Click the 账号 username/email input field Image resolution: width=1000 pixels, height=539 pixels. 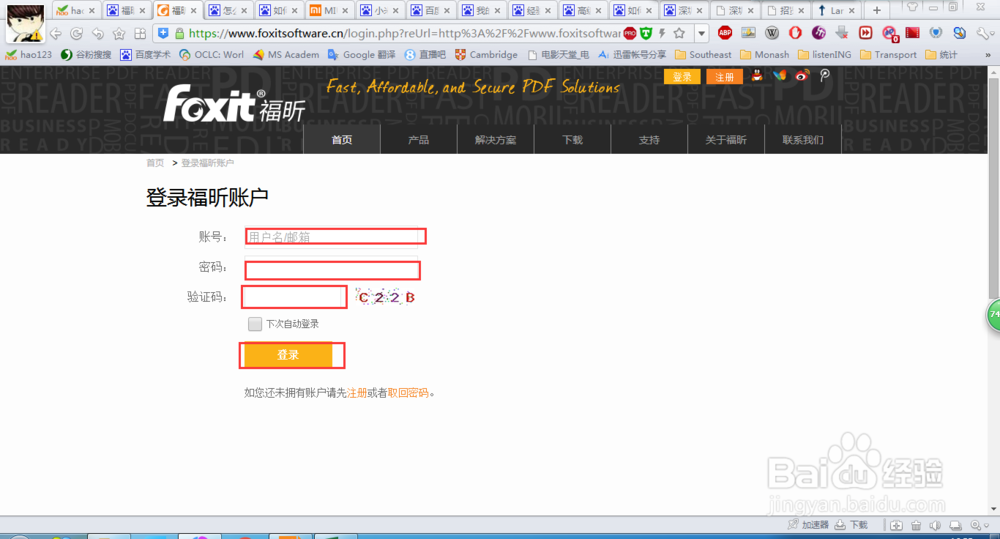pos(333,237)
